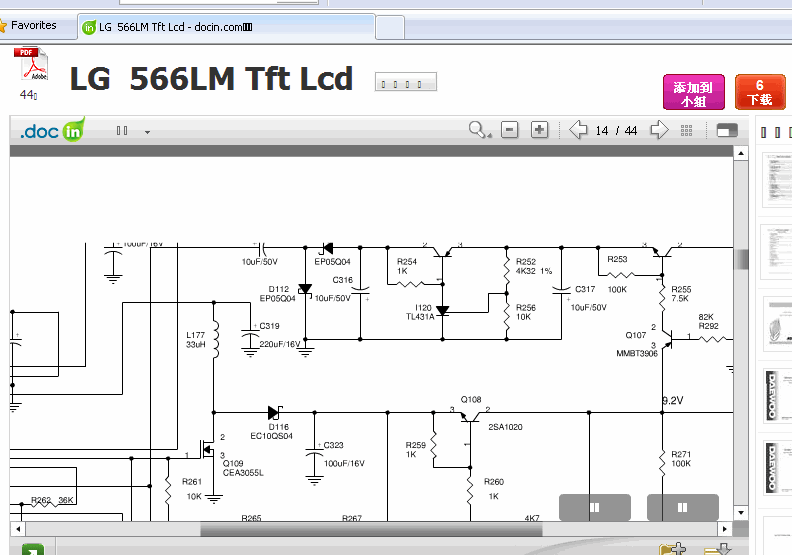Image resolution: width=792 pixels, height=555 pixels.
Task: Click the pink add-to-group button
Action: pyautogui.click(x=694, y=92)
